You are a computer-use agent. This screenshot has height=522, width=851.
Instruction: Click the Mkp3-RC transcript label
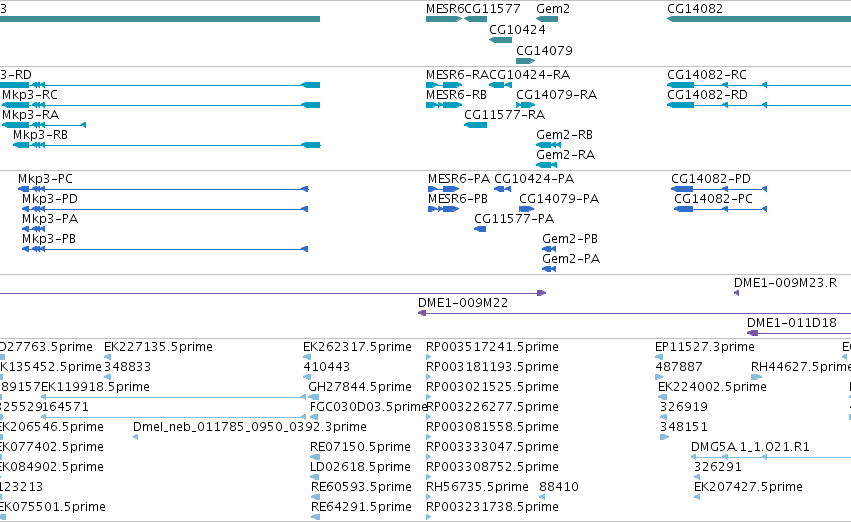point(30,94)
